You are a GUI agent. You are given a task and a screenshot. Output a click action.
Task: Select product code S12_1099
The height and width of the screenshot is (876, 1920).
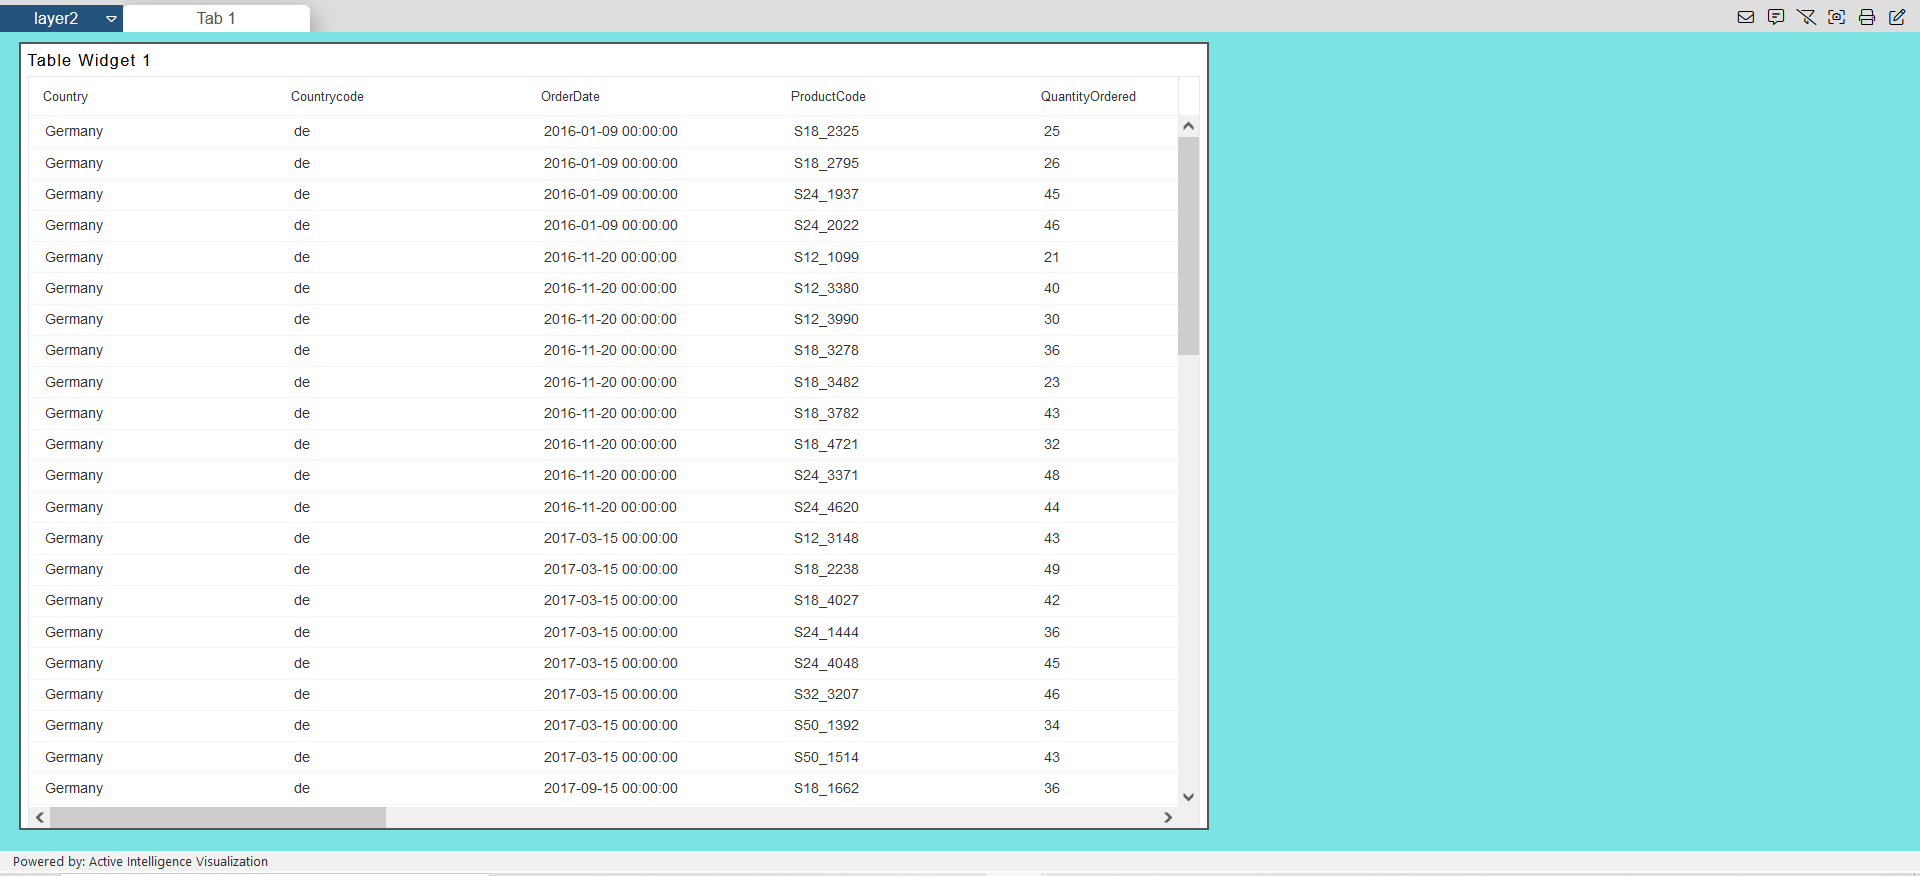pos(826,257)
